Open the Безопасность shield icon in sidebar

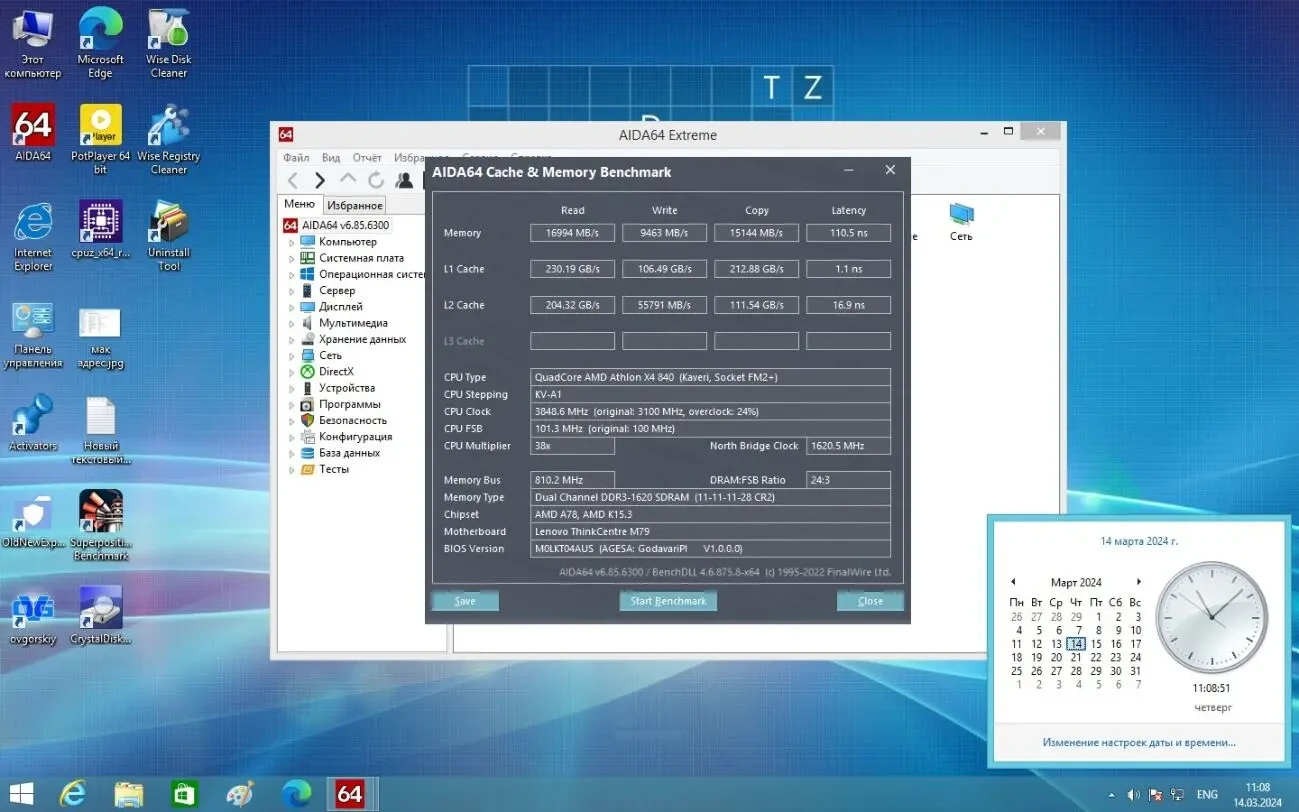tap(309, 420)
